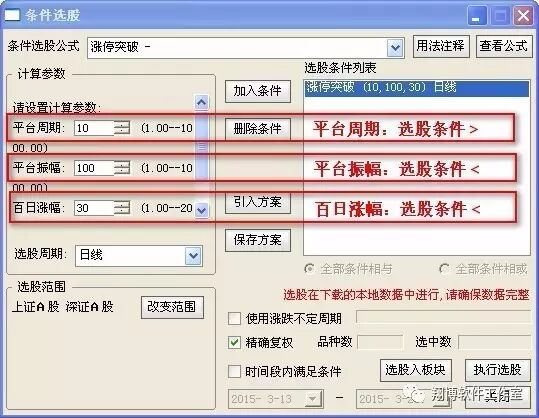Click the 保存方案 button
Viewport: 539px width, 418px height.
(258, 240)
